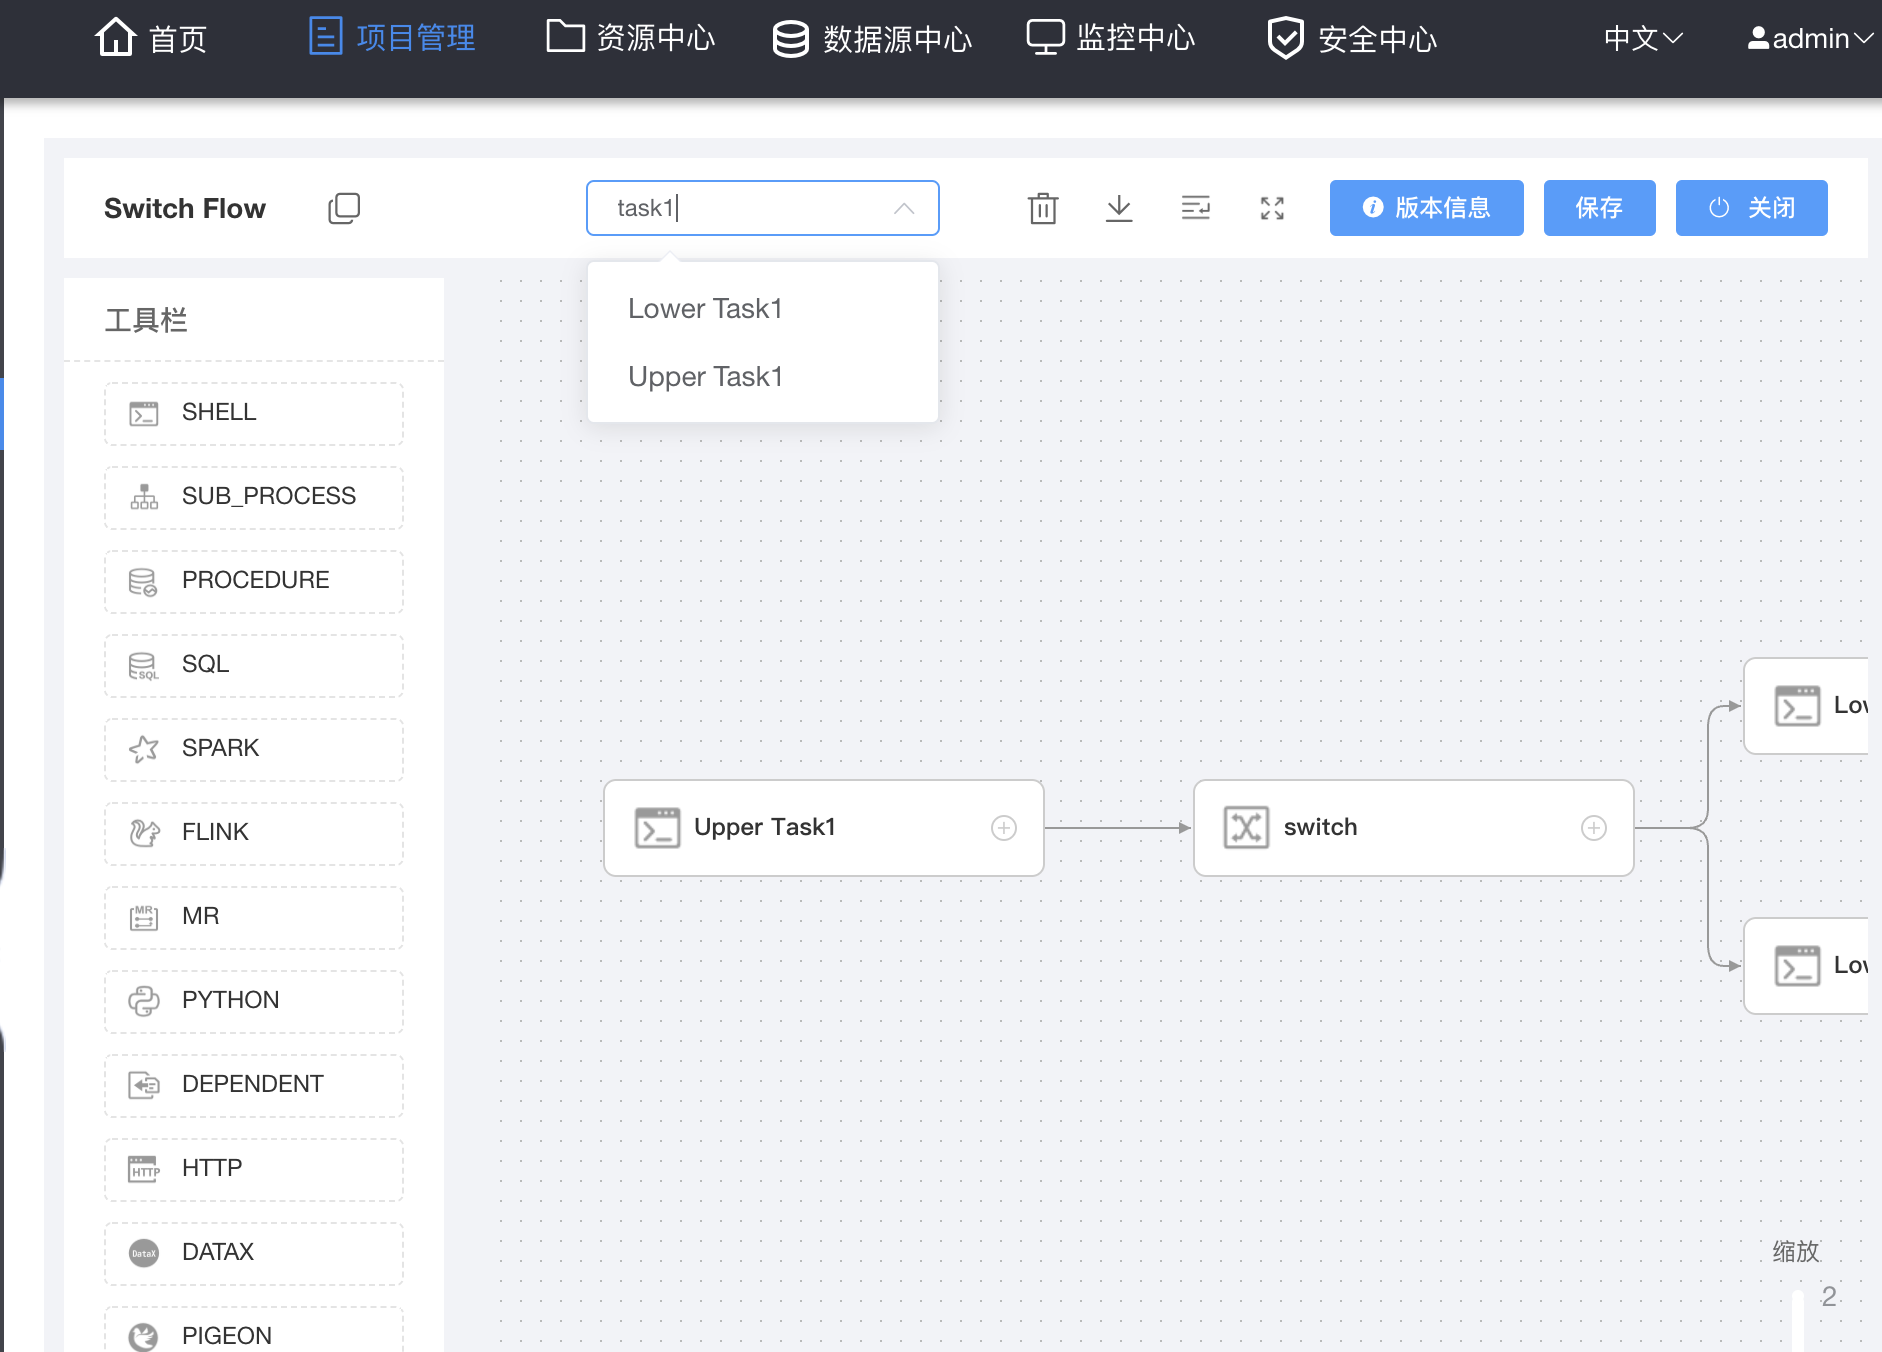
Task: Select the DATAX task tool
Action: (x=254, y=1253)
